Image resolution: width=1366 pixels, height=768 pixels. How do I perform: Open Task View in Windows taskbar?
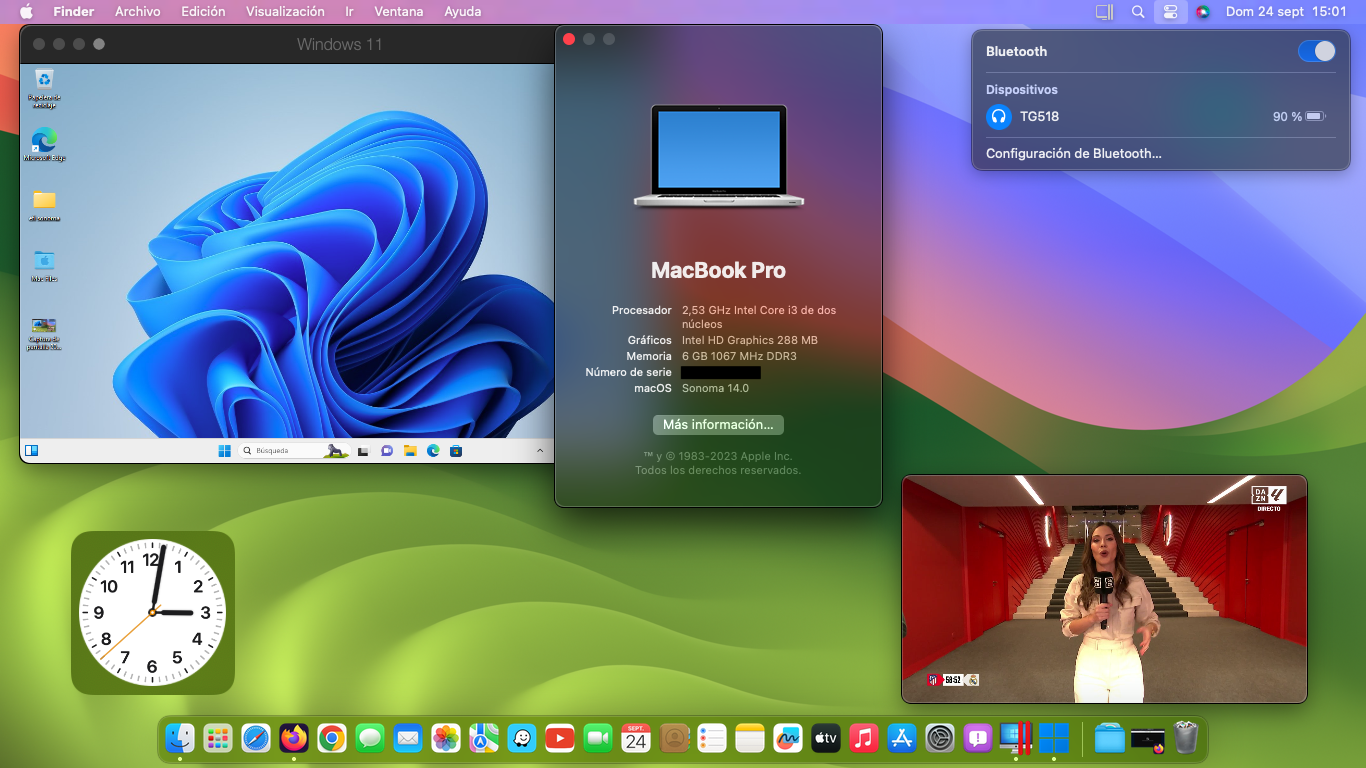pyautogui.click(x=363, y=451)
